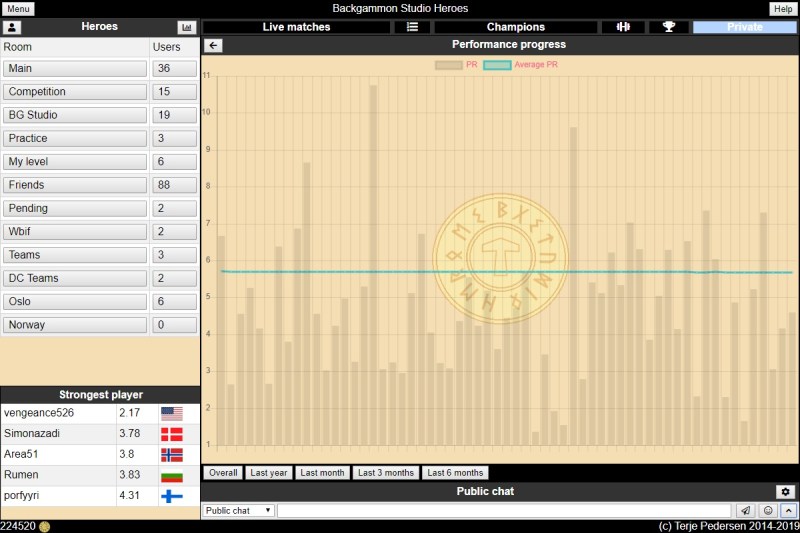Open the emoji smiley picker
The width and height of the screenshot is (800, 533).
pyautogui.click(x=768, y=511)
